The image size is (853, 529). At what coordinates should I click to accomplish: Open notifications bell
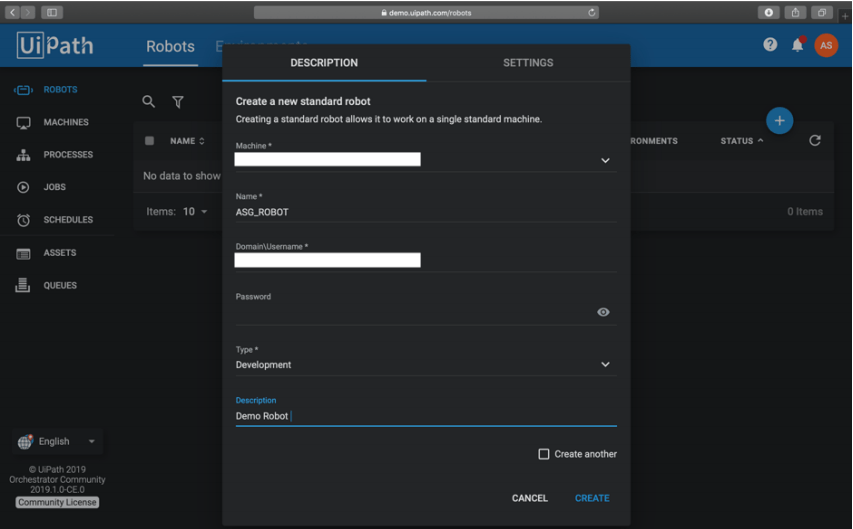[798, 45]
